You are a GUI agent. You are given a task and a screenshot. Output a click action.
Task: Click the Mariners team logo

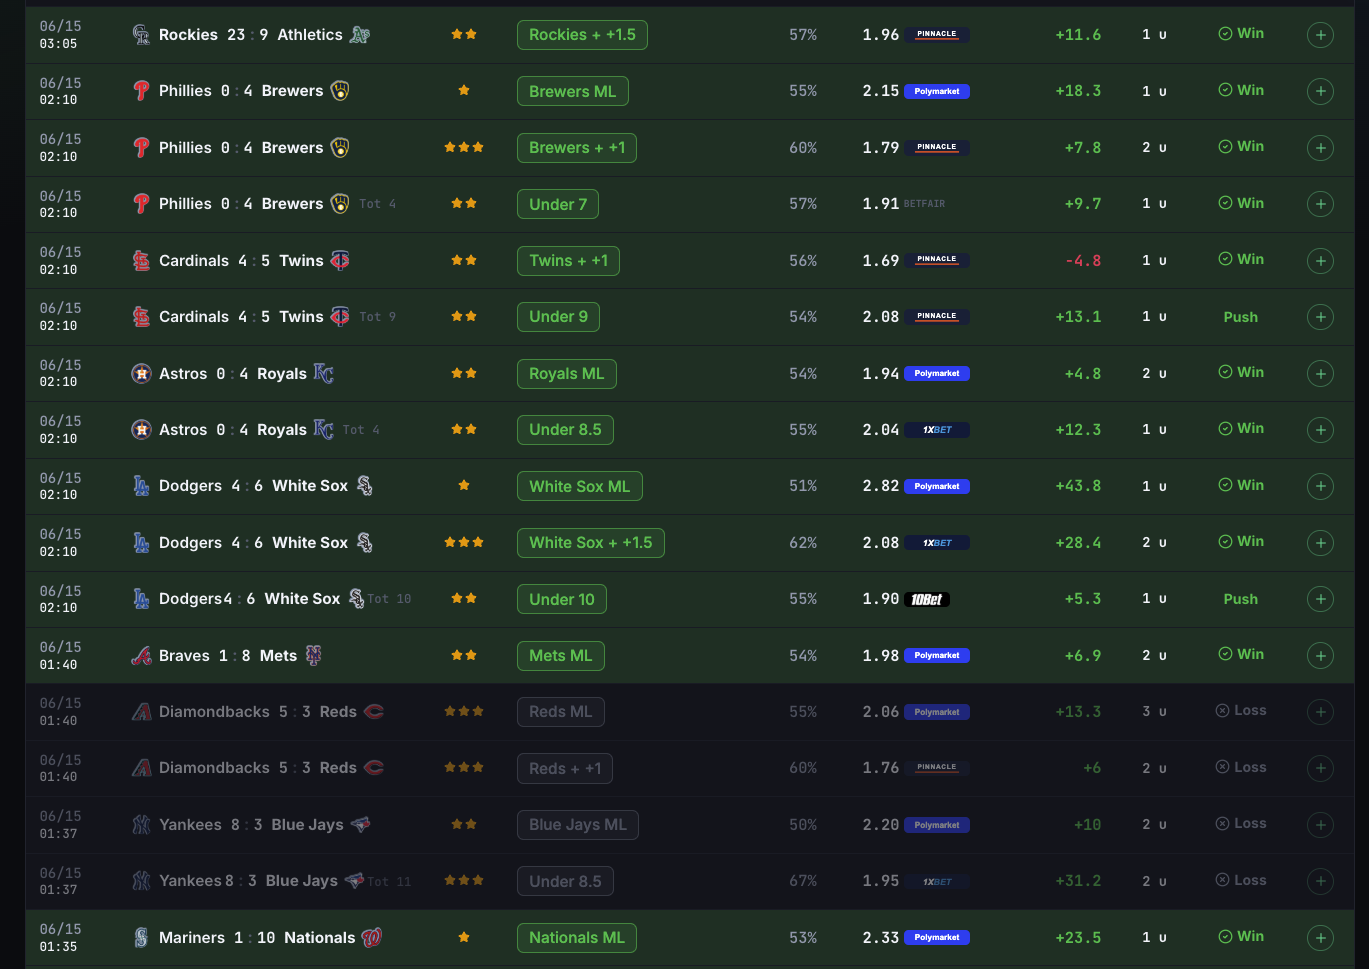141,938
